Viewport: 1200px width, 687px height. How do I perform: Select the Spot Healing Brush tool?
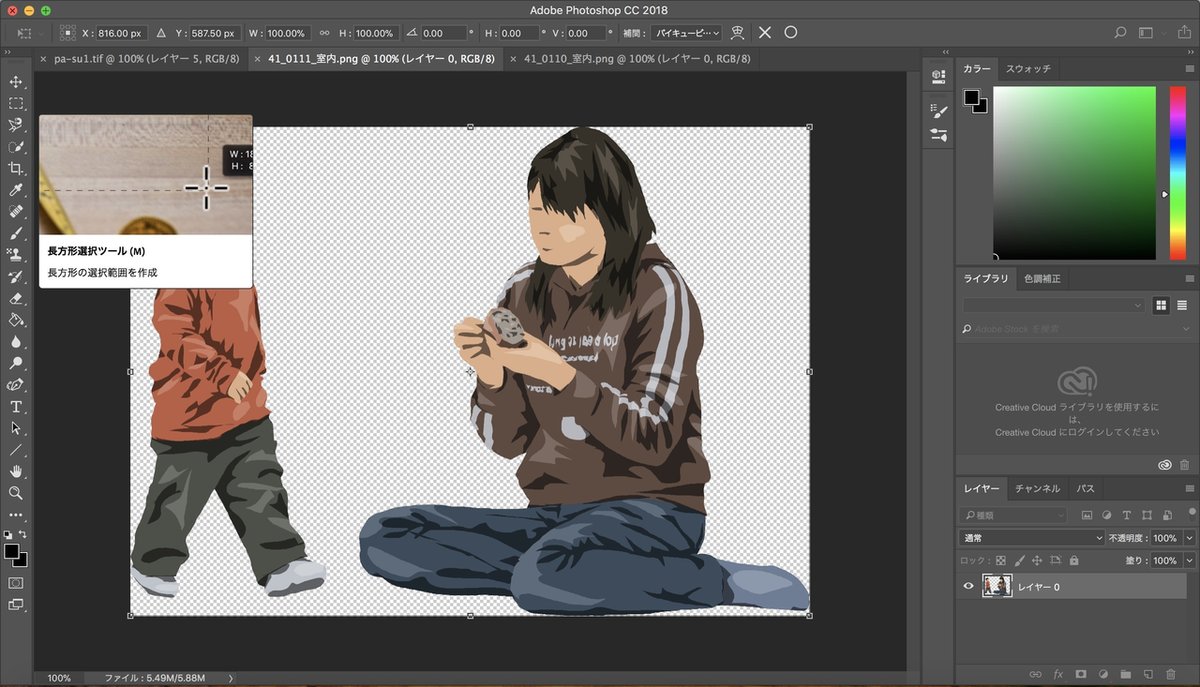(x=16, y=212)
